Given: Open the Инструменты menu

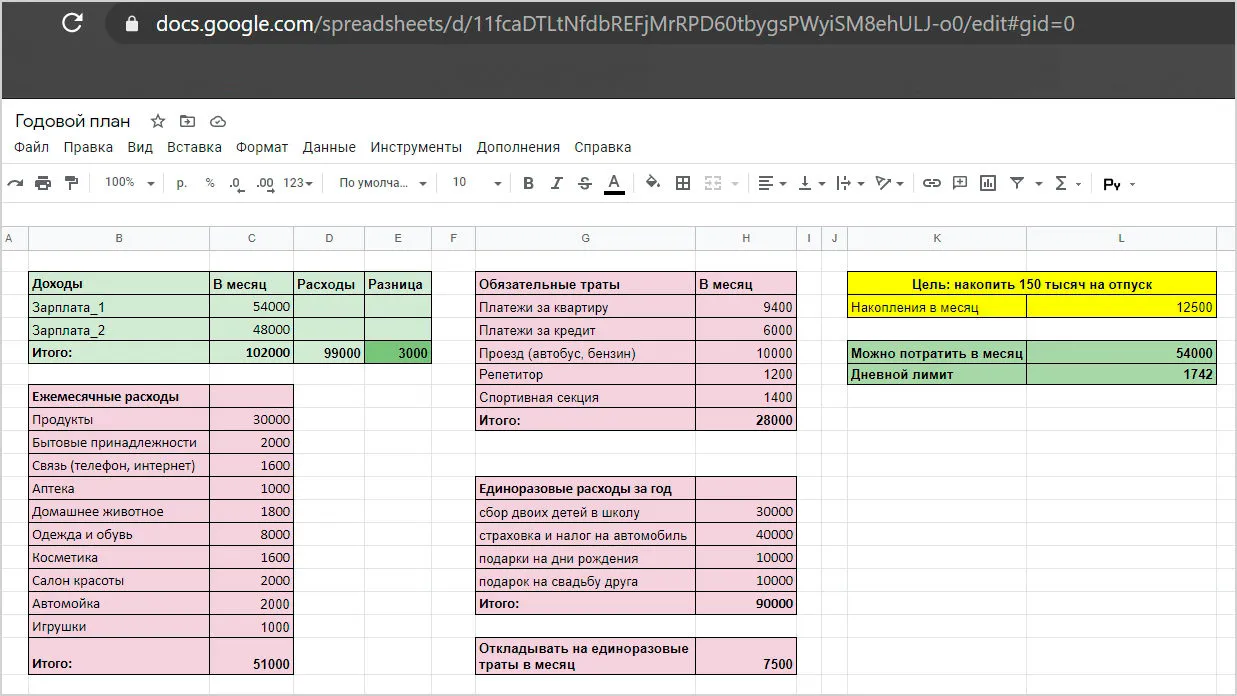Looking at the screenshot, I should pyautogui.click(x=416, y=147).
